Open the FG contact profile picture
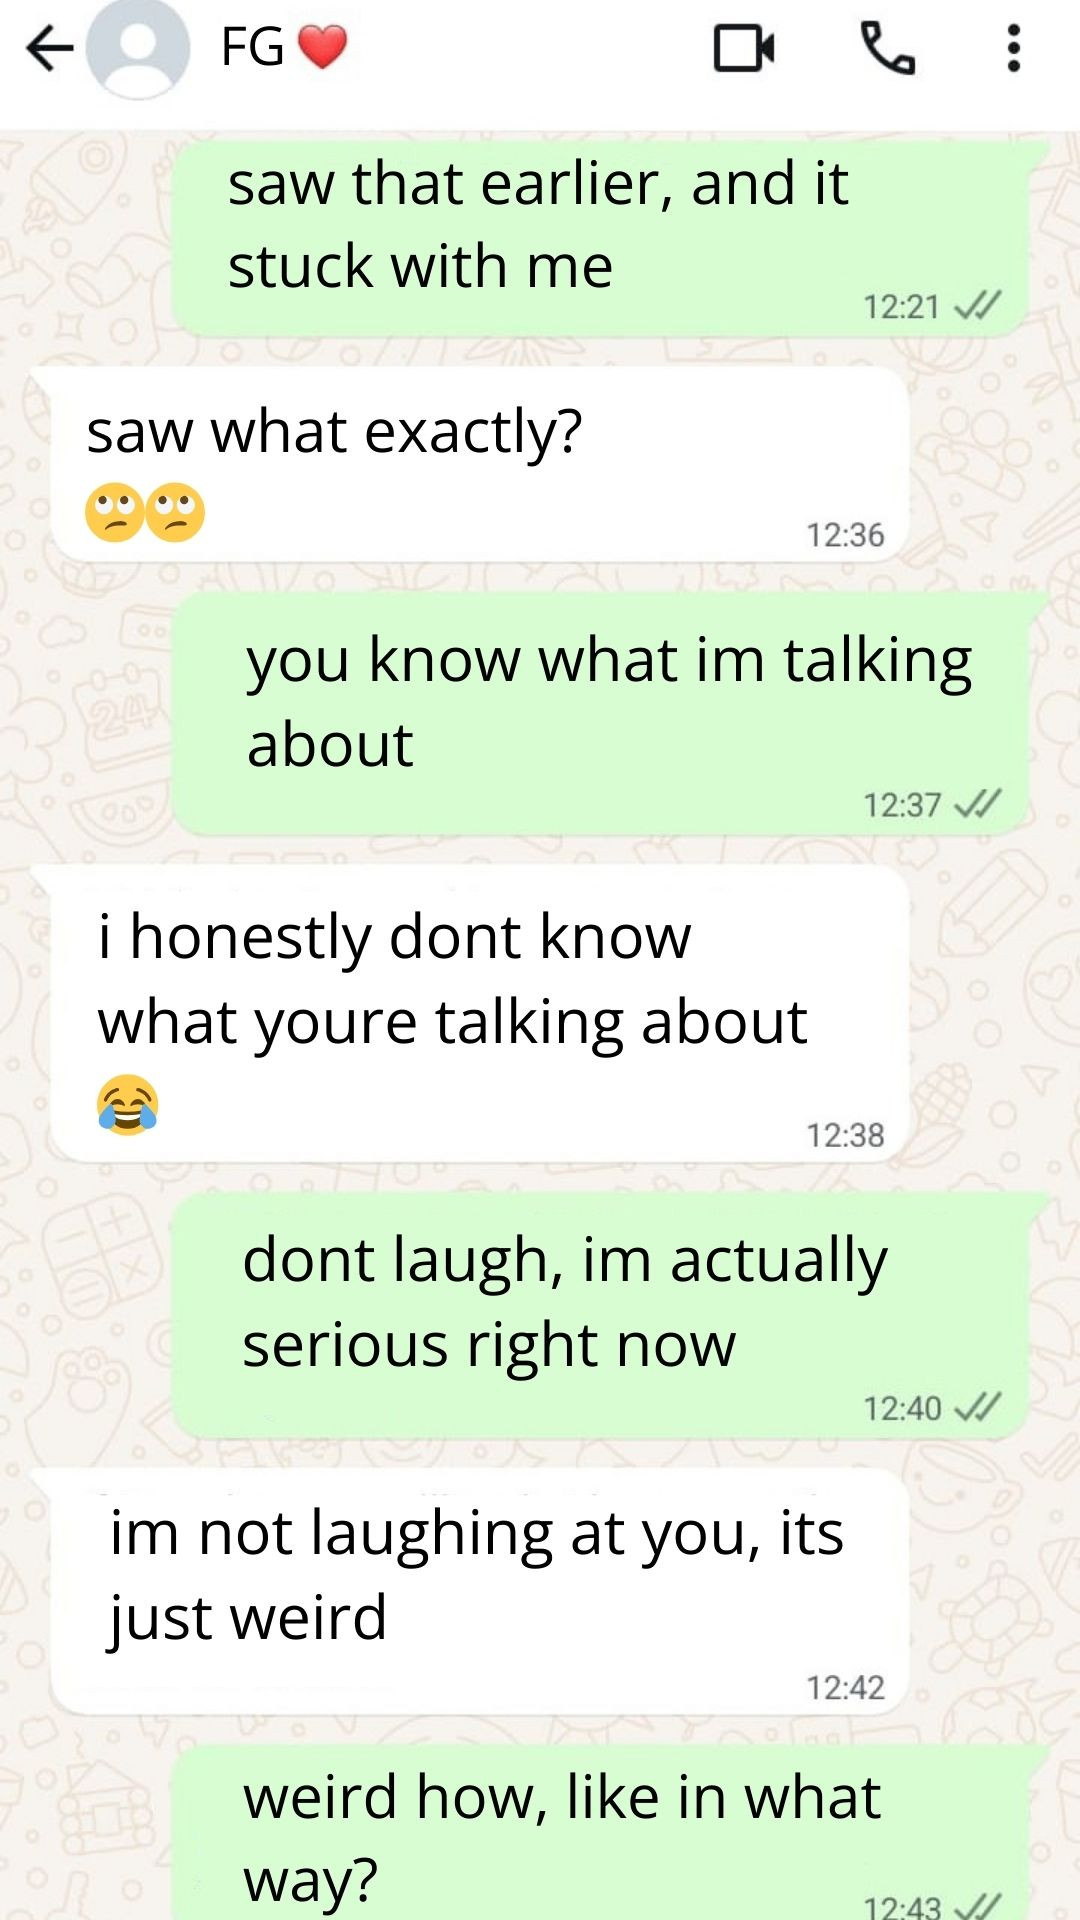The width and height of the screenshot is (1080, 1920). 138,48
